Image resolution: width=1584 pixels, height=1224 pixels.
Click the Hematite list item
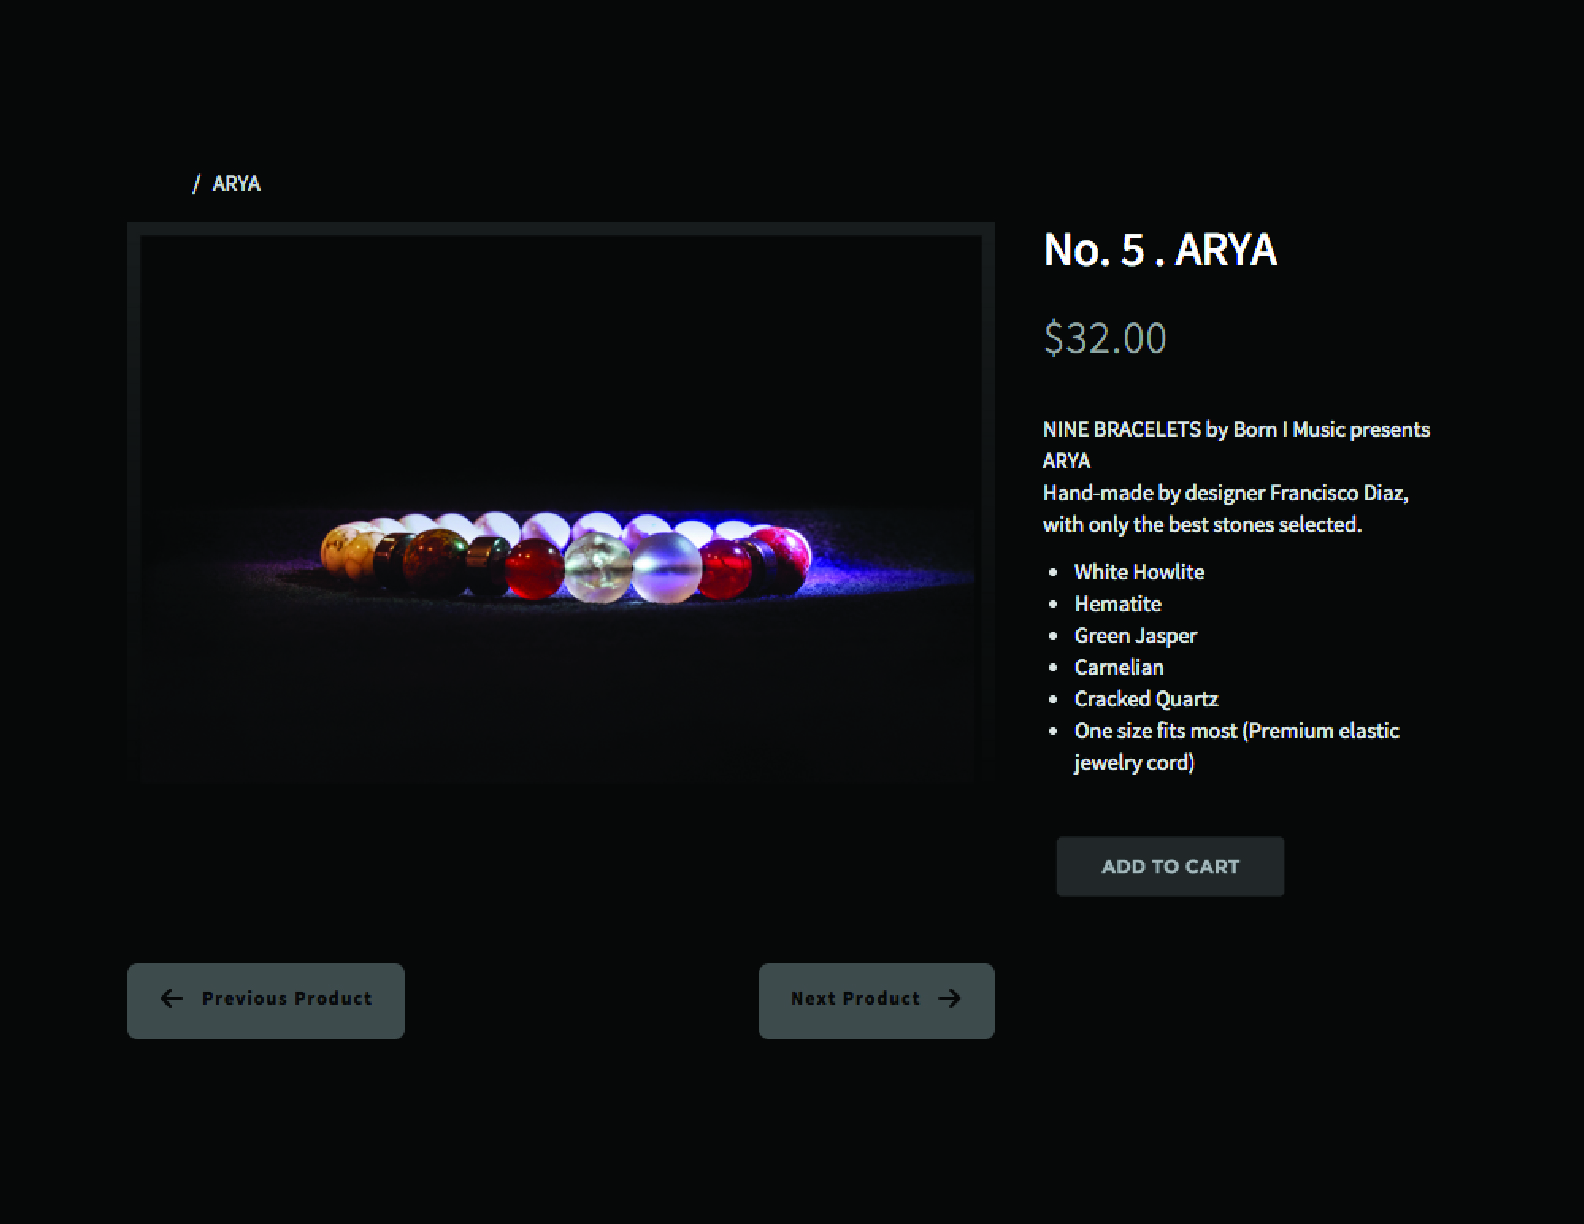click(1117, 604)
